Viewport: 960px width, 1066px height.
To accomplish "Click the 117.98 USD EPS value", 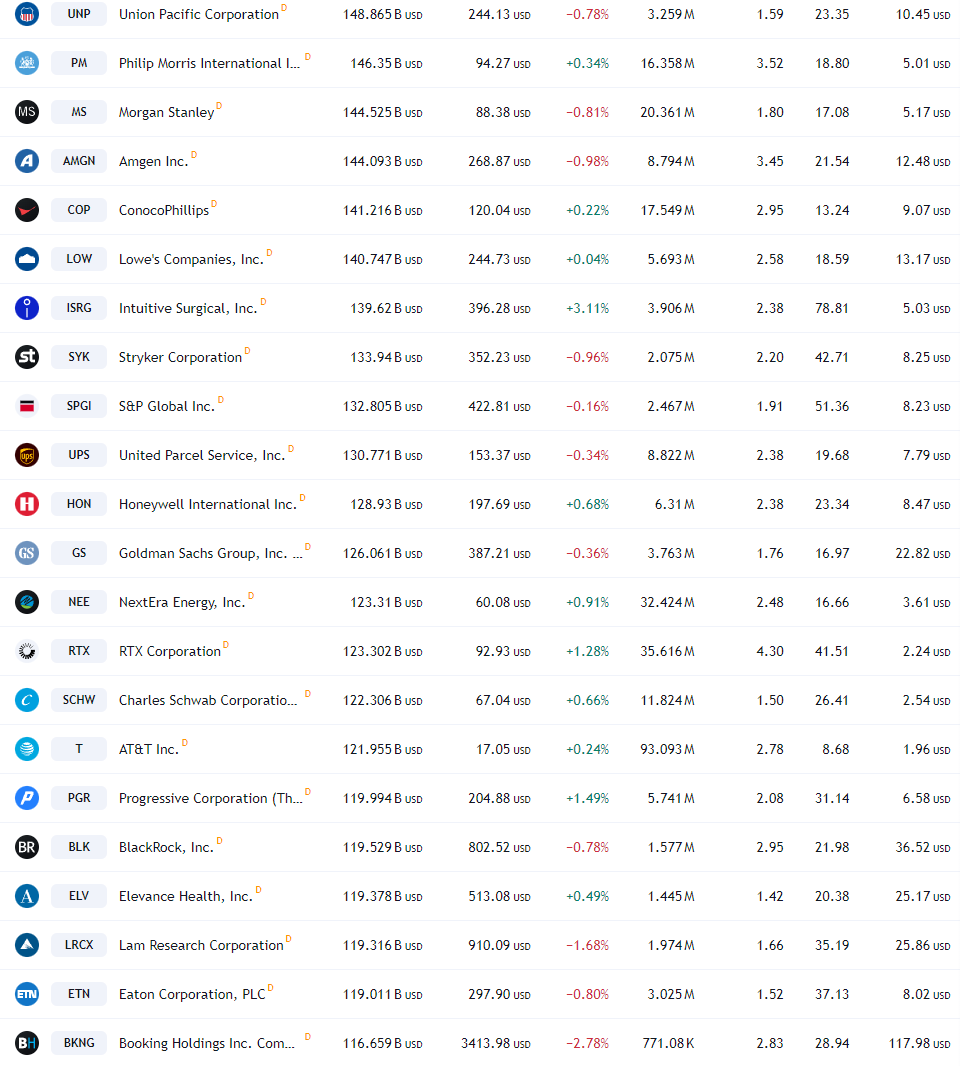I will (x=919, y=1043).
